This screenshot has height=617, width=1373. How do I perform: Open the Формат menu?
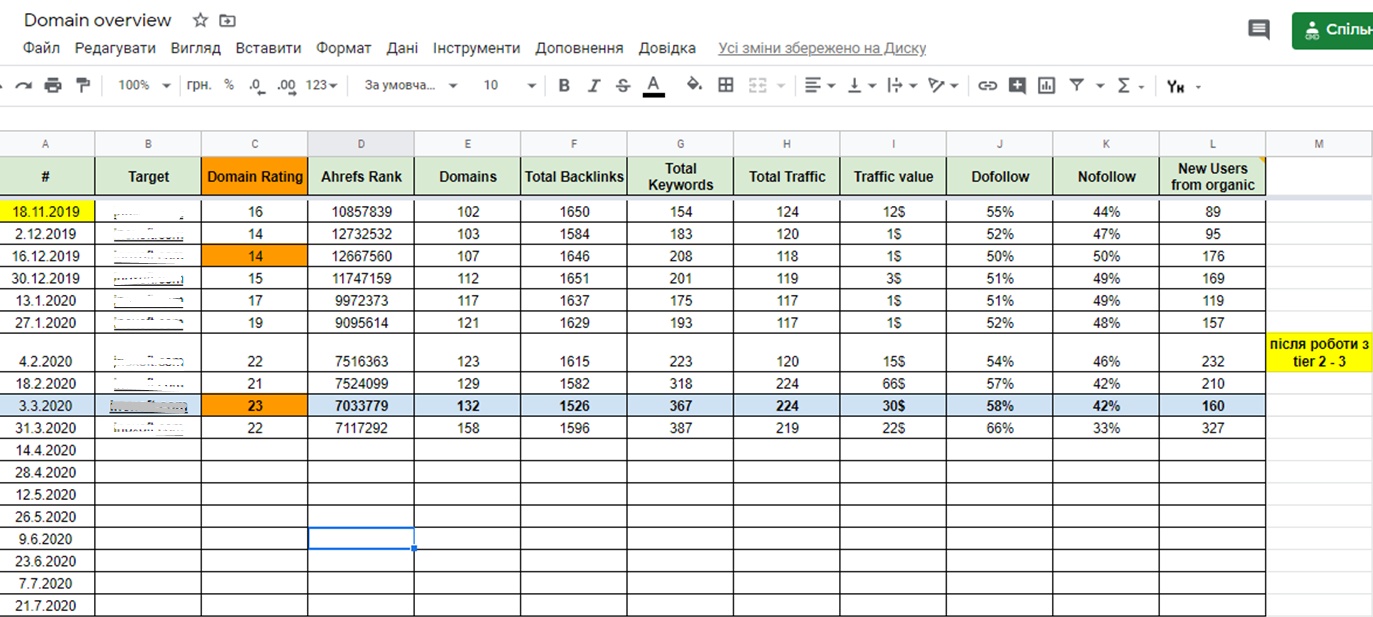point(343,48)
